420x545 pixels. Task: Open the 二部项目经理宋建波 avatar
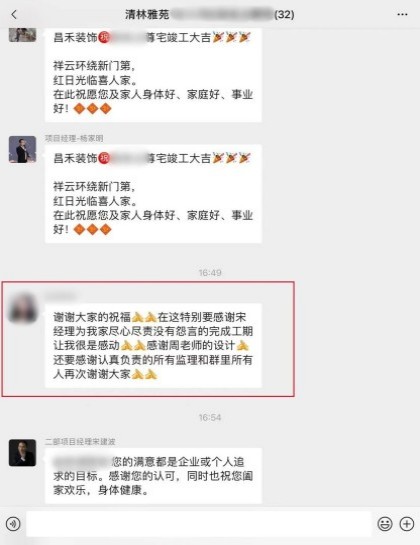pyautogui.click(x=22, y=453)
